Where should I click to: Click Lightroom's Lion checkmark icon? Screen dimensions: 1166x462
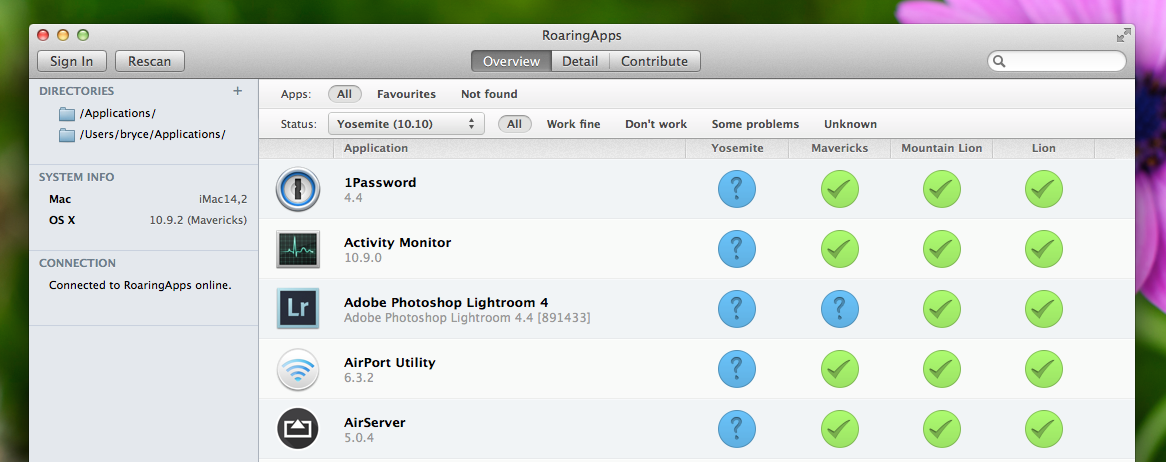pos(1043,309)
